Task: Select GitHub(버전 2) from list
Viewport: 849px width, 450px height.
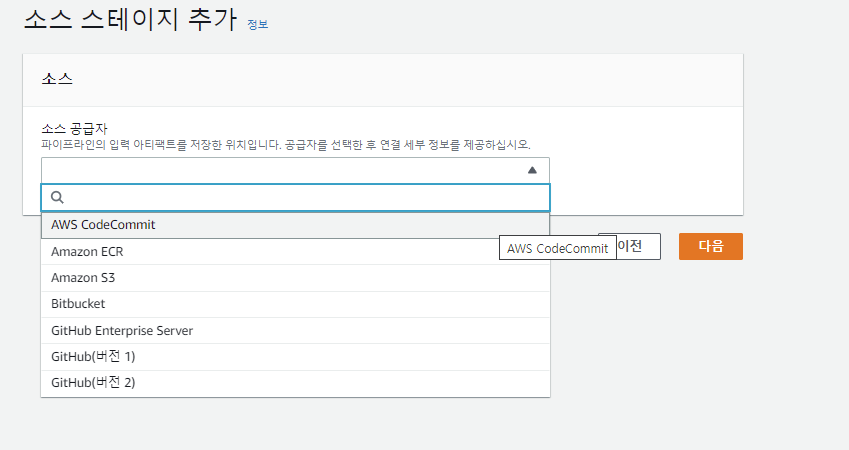Action: pos(296,383)
